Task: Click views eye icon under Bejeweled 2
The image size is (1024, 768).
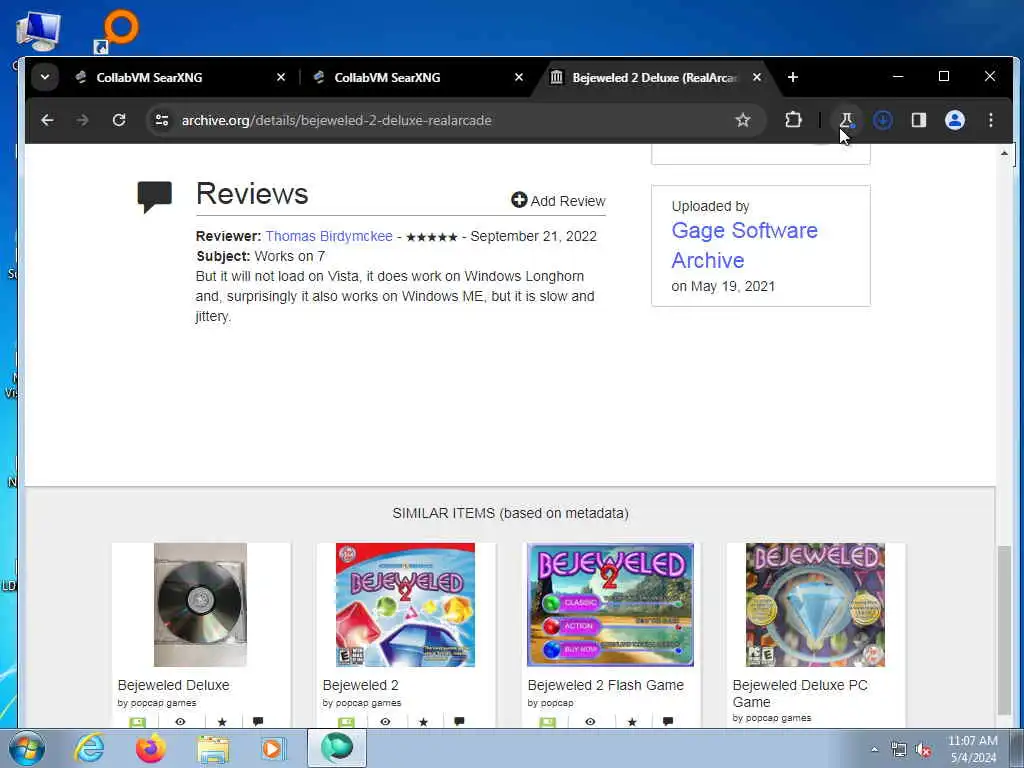Action: click(x=385, y=722)
